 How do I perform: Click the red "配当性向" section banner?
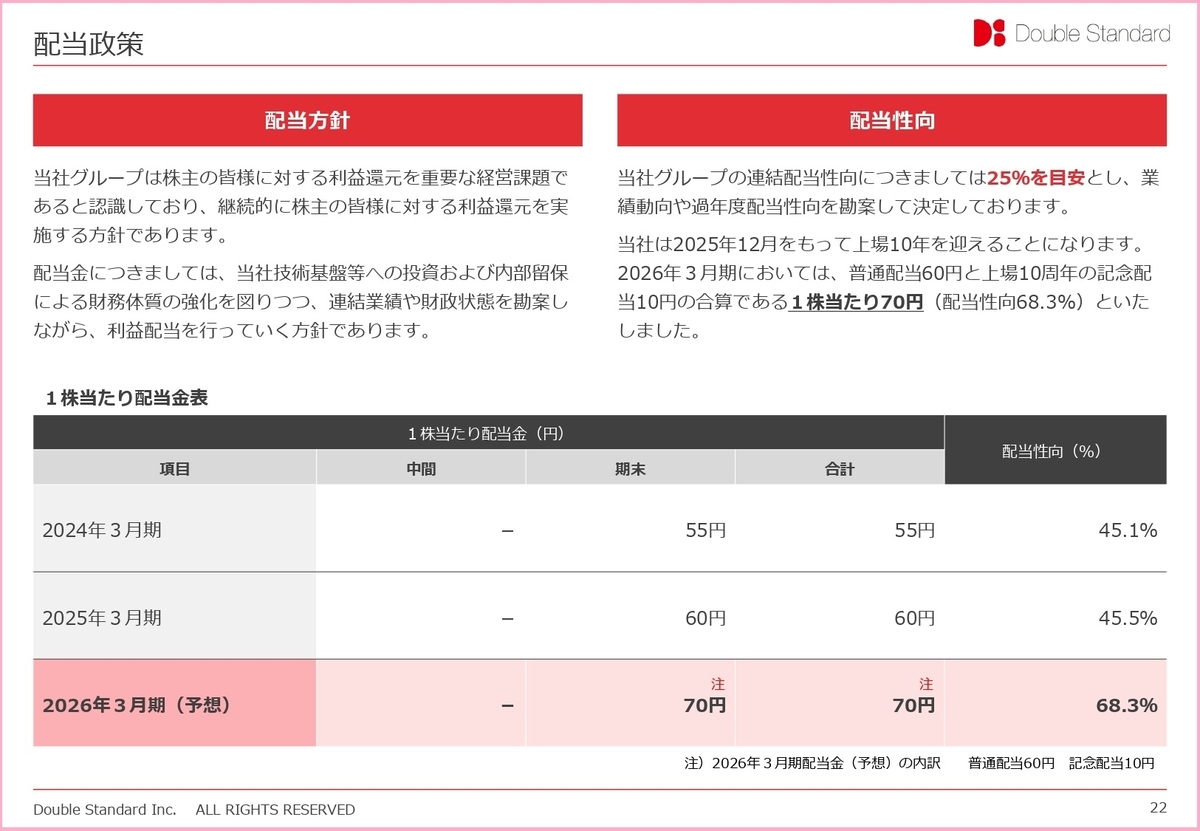pos(892,120)
